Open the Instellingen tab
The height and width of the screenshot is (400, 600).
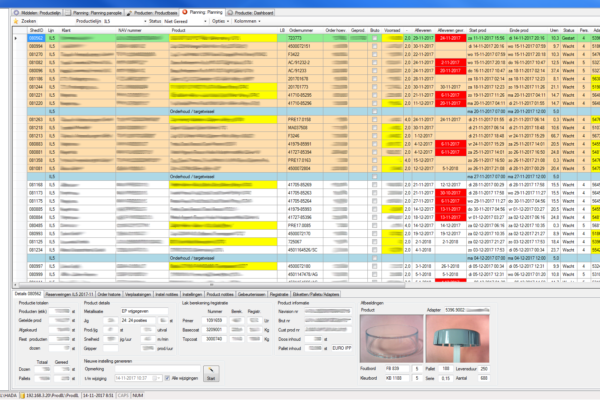192,294
